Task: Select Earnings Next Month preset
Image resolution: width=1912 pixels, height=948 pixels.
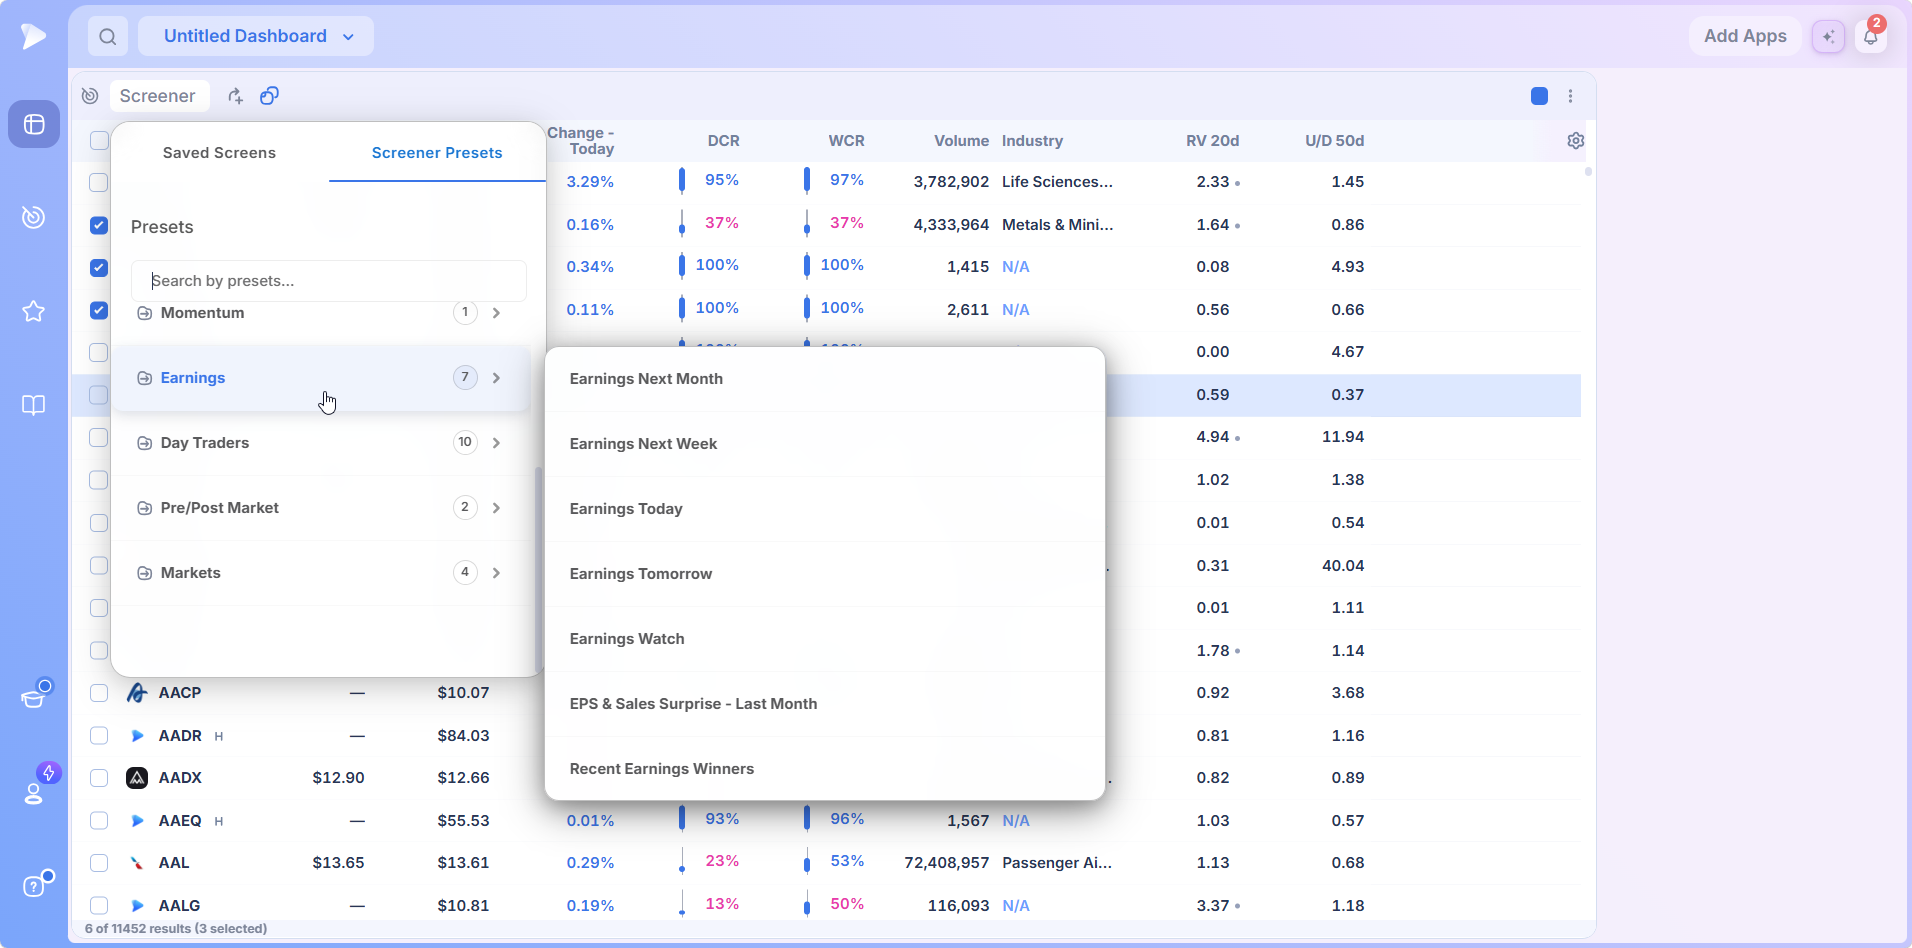Action: tap(825, 379)
